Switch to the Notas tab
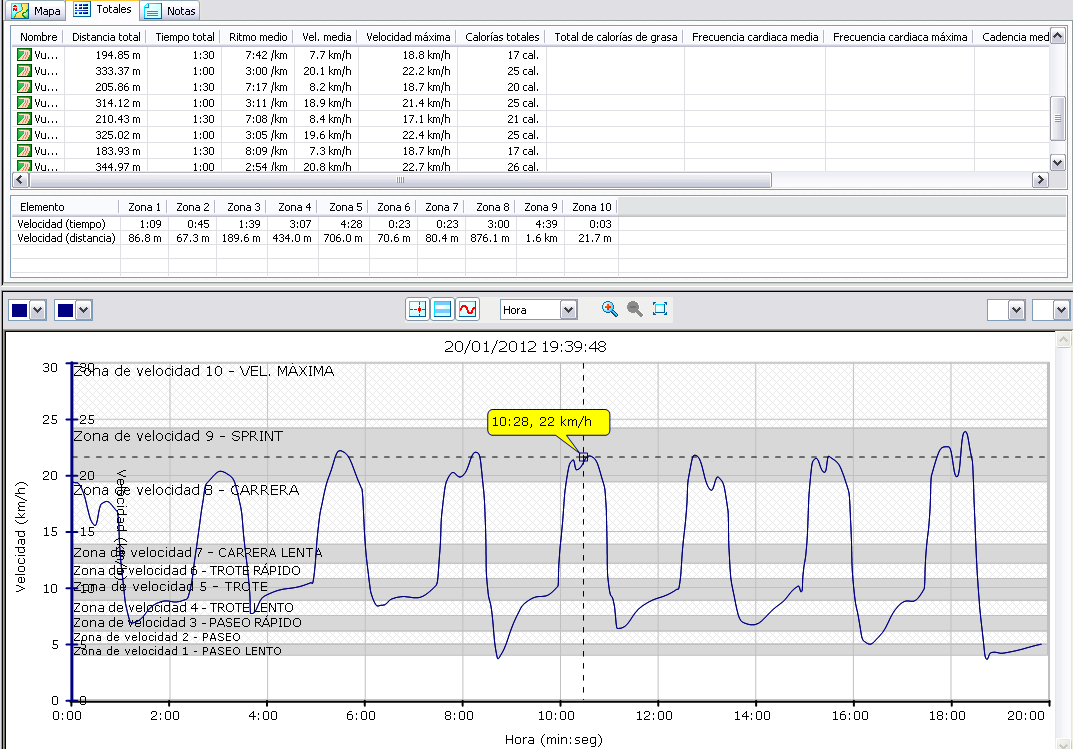1073x749 pixels. click(169, 11)
